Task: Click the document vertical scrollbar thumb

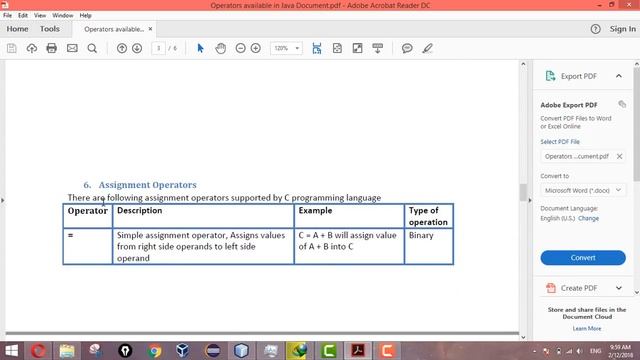Action: tap(523, 192)
